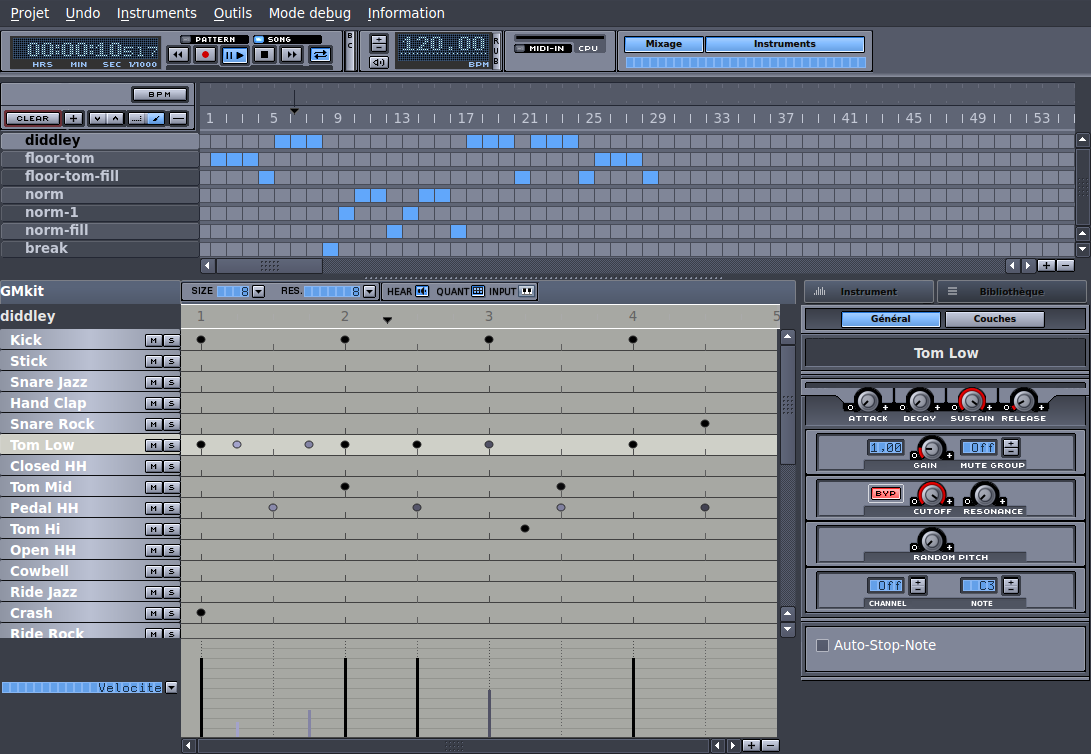1091x754 pixels.
Task: Click the piano Input mode icon
Action: [527, 291]
